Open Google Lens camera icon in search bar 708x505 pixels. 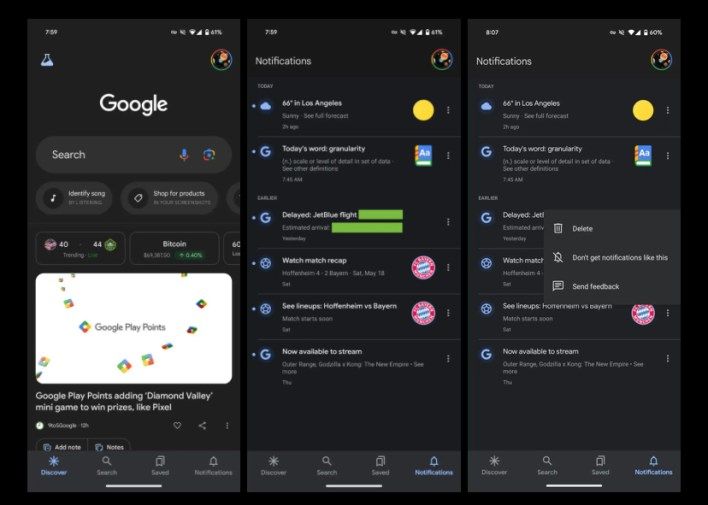point(209,154)
